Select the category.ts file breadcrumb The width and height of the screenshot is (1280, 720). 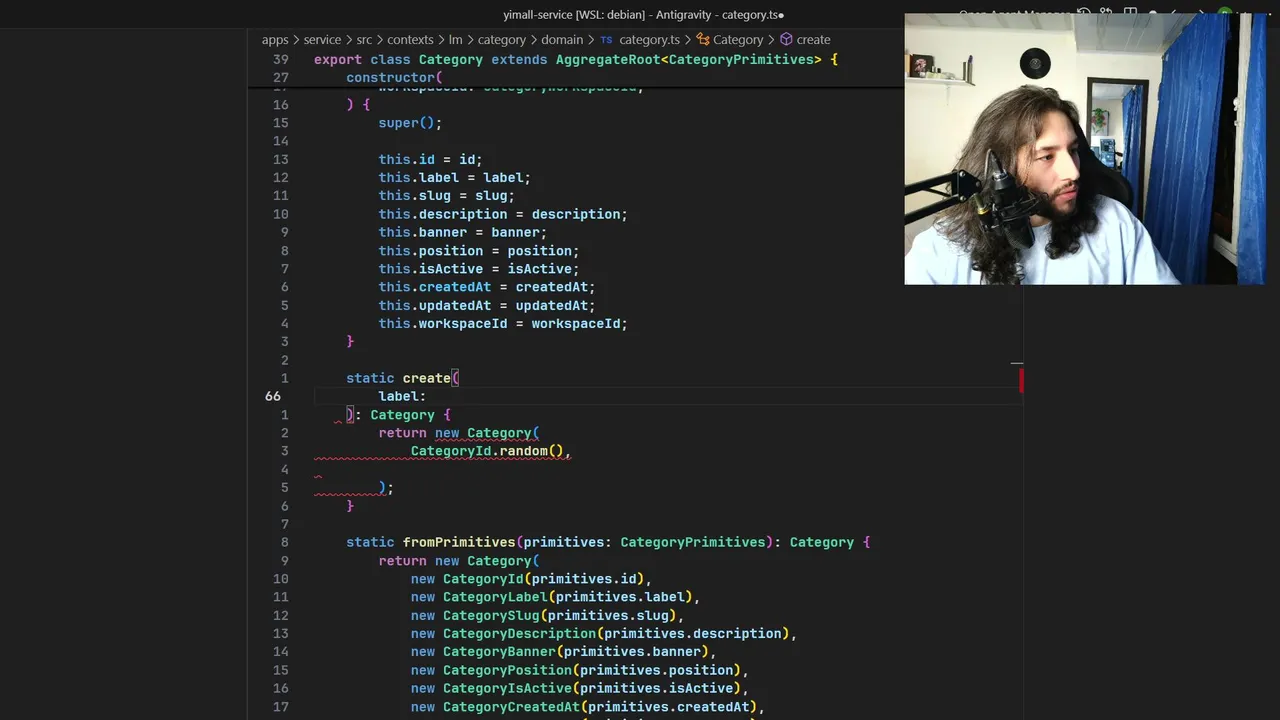(x=649, y=40)
